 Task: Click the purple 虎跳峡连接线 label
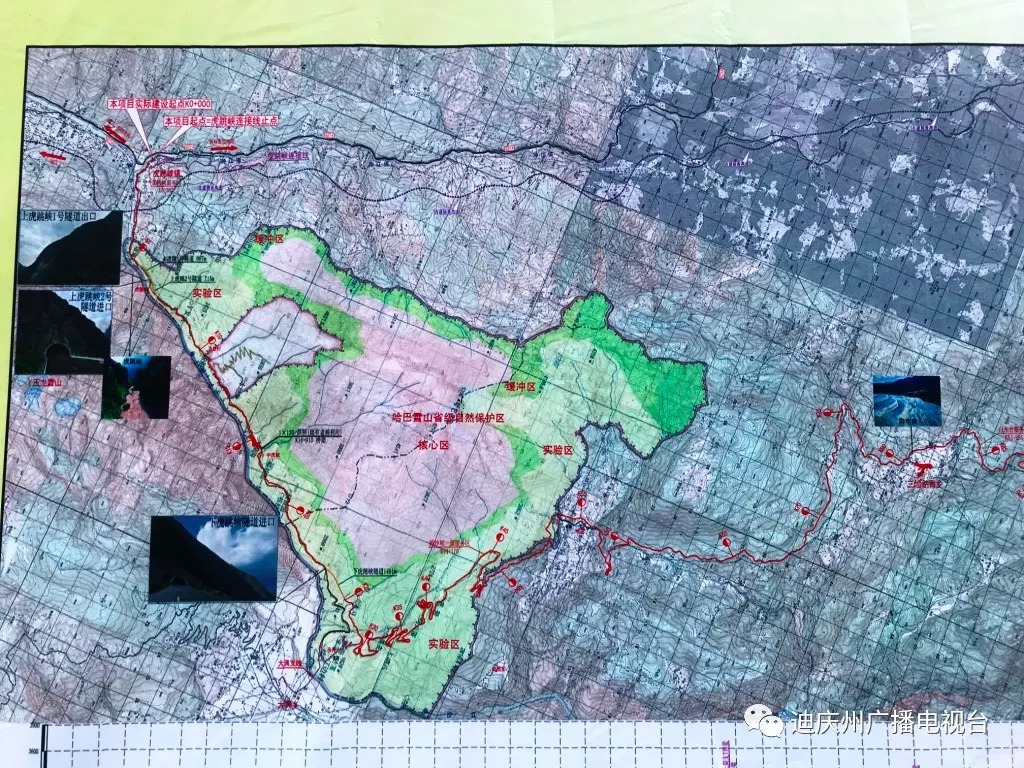pyautogui.click(x=287, y=157)
